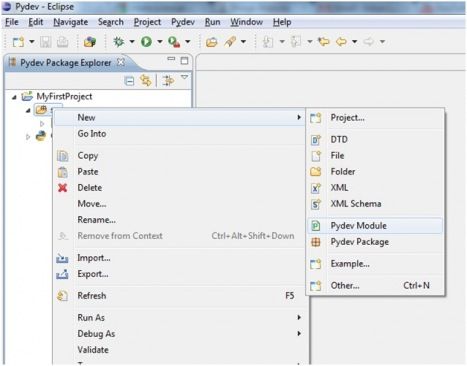Select Folder in the New submenu
Image resolution: width=467 pixels, height=366 pixels.
(x=375, y=172)
